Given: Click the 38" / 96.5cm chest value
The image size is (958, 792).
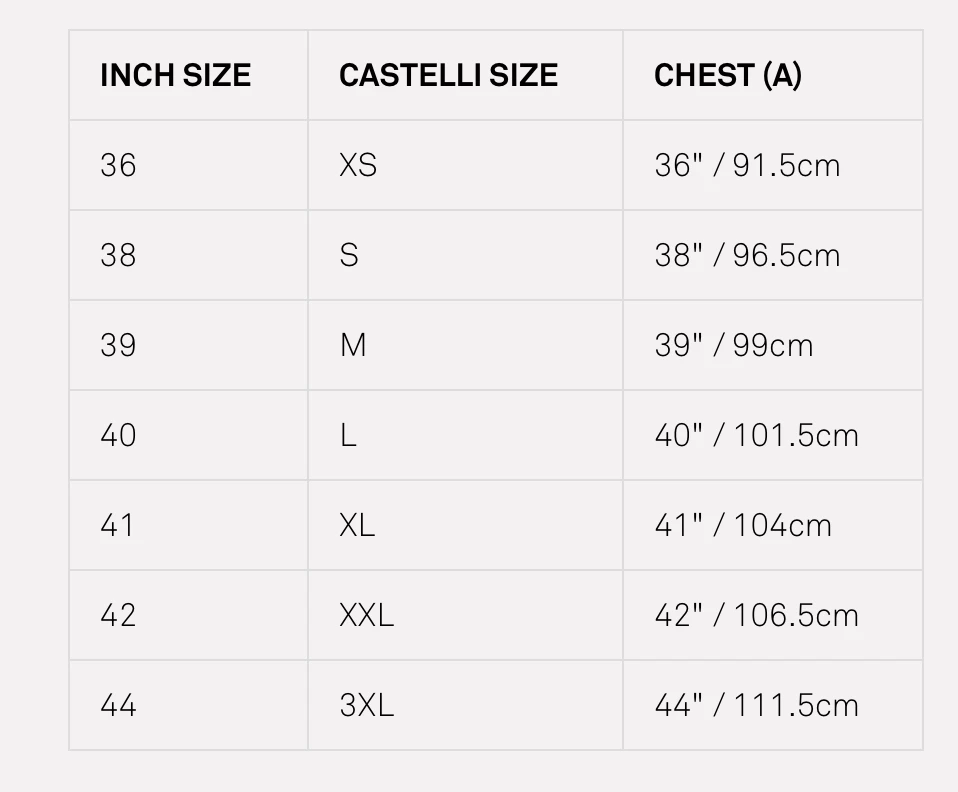Looking at the screenshot, I should pyautogui.click(x=747, y=255).
